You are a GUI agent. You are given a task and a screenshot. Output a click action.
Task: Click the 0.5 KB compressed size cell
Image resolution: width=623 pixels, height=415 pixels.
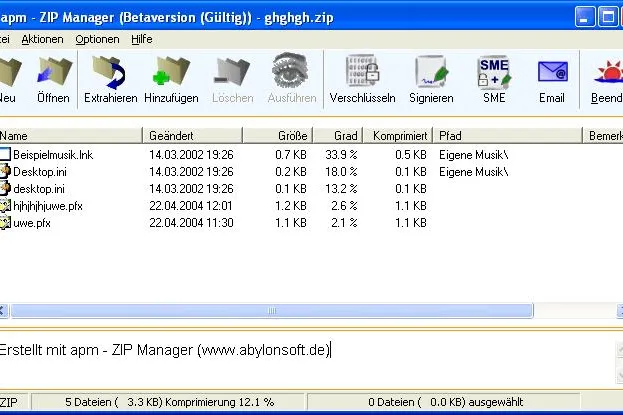(x=411, y=155)
